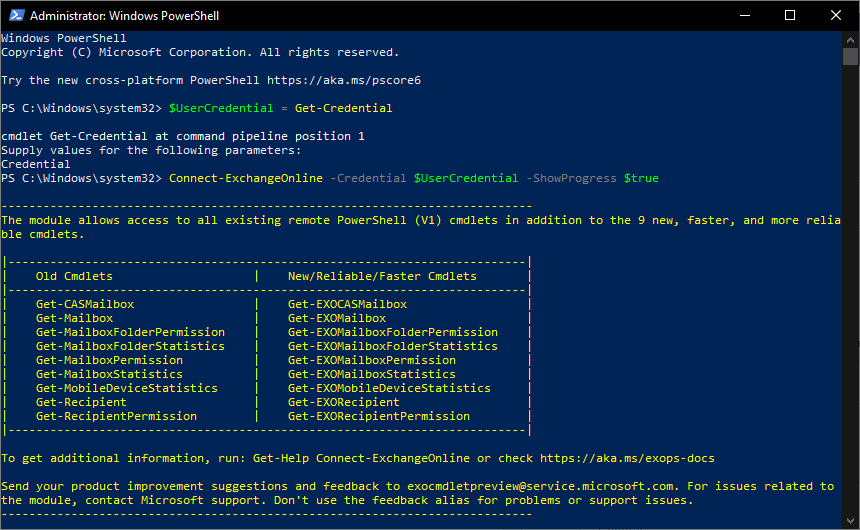Close the Administrator PowerShell window
Viewport: 860px width, 530px height.
[835, 15]
